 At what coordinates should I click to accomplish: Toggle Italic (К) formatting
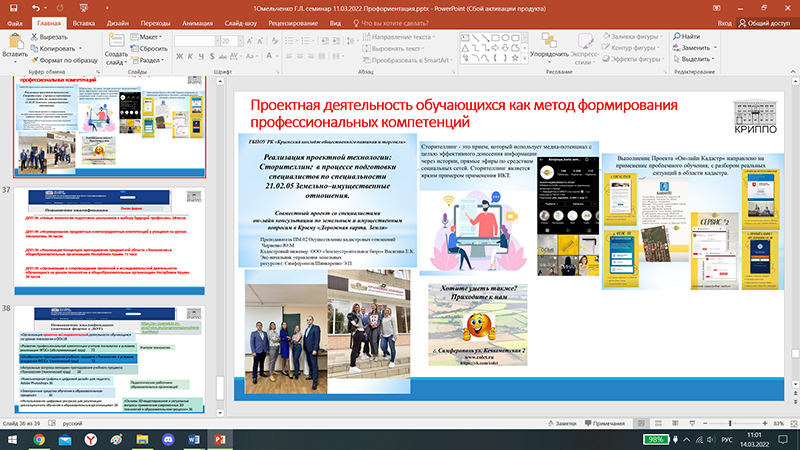(190, 56)
